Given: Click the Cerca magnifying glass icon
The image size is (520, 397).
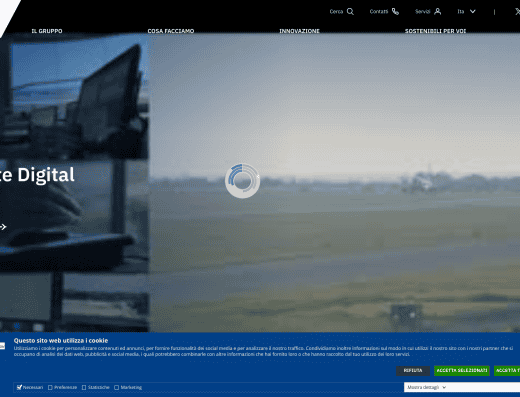Looking at the screenshot, I should (350, 12).
